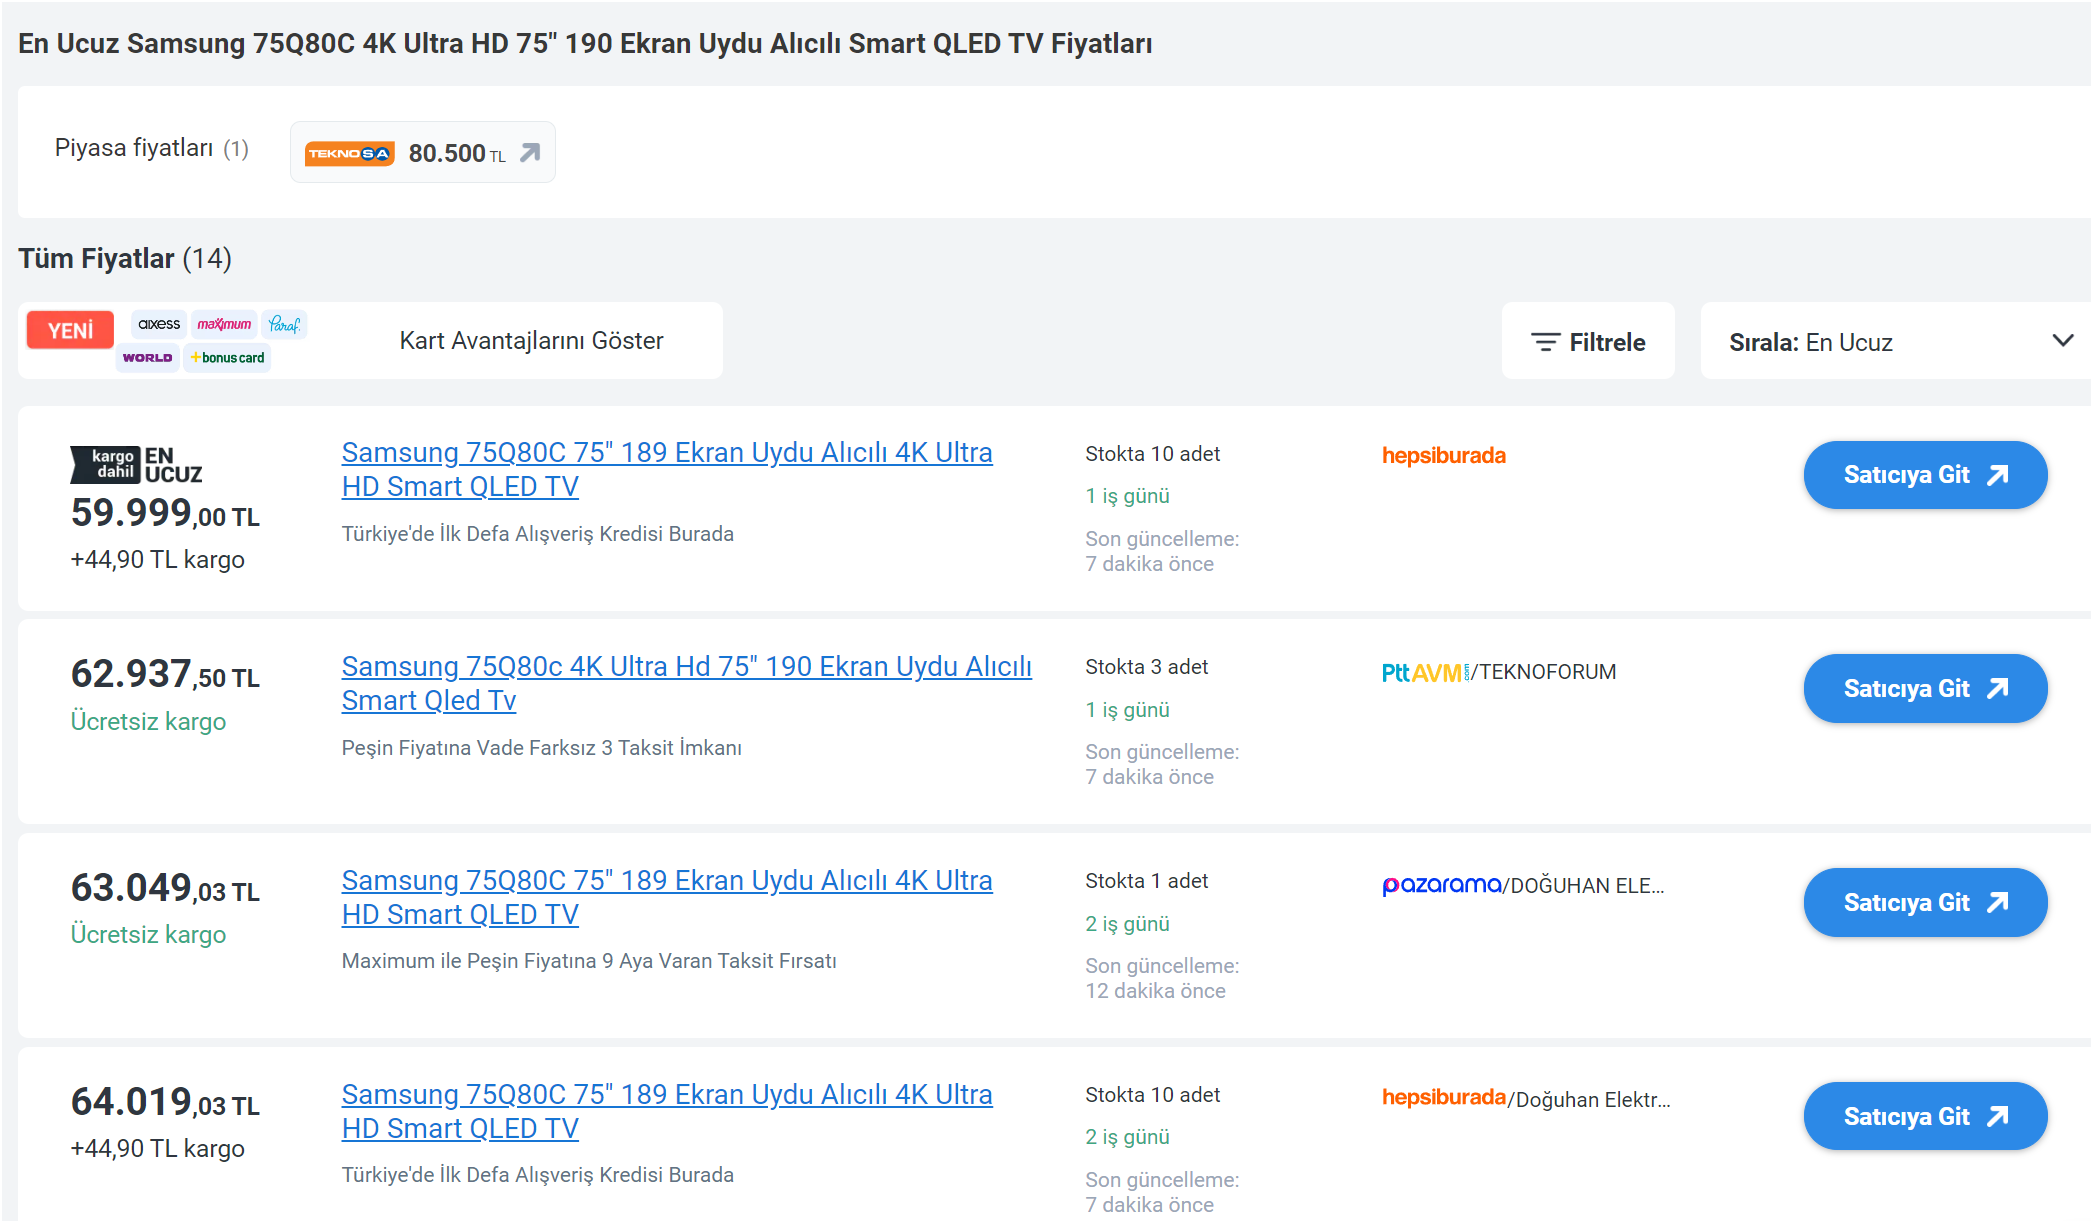Screen dimensions: 2093x1223
Task: Click '/DOĞUHAN ELE...' seller name
Action: coord(1584,886)
